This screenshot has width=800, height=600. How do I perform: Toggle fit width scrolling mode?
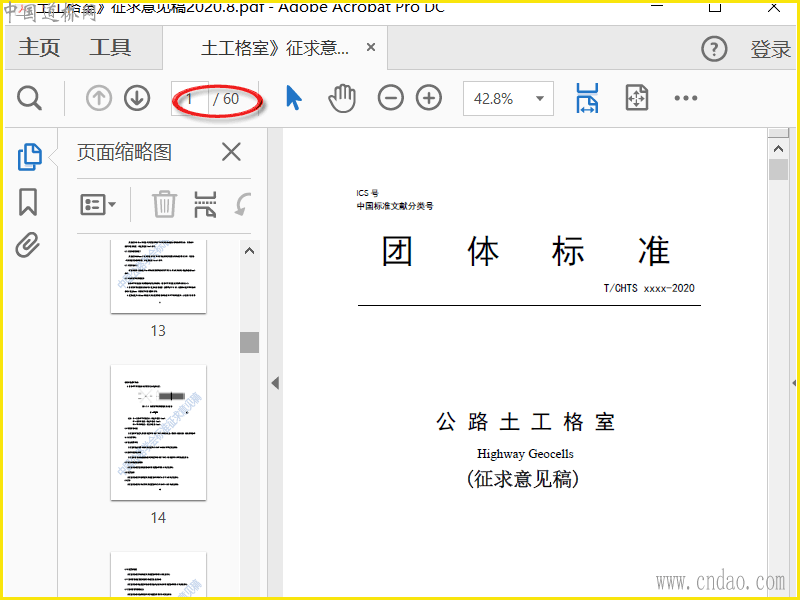(587, 98)
